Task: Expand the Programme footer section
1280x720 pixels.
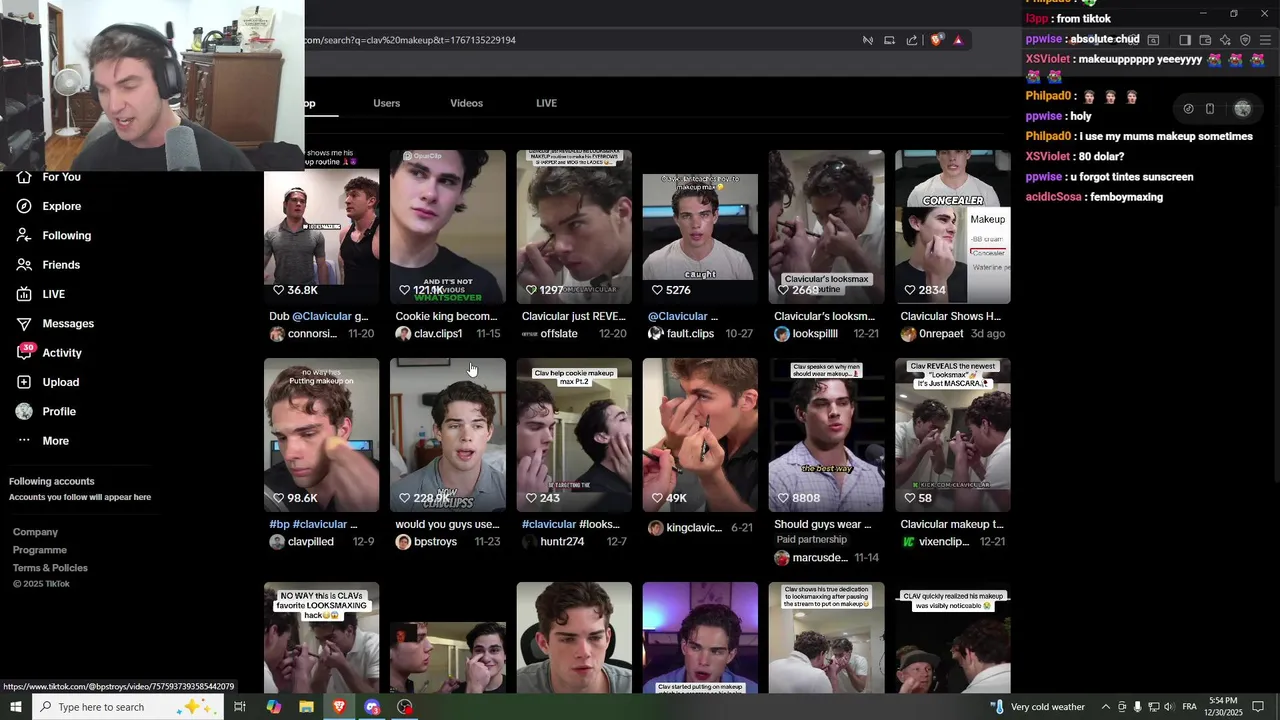Action: (40, 550)
